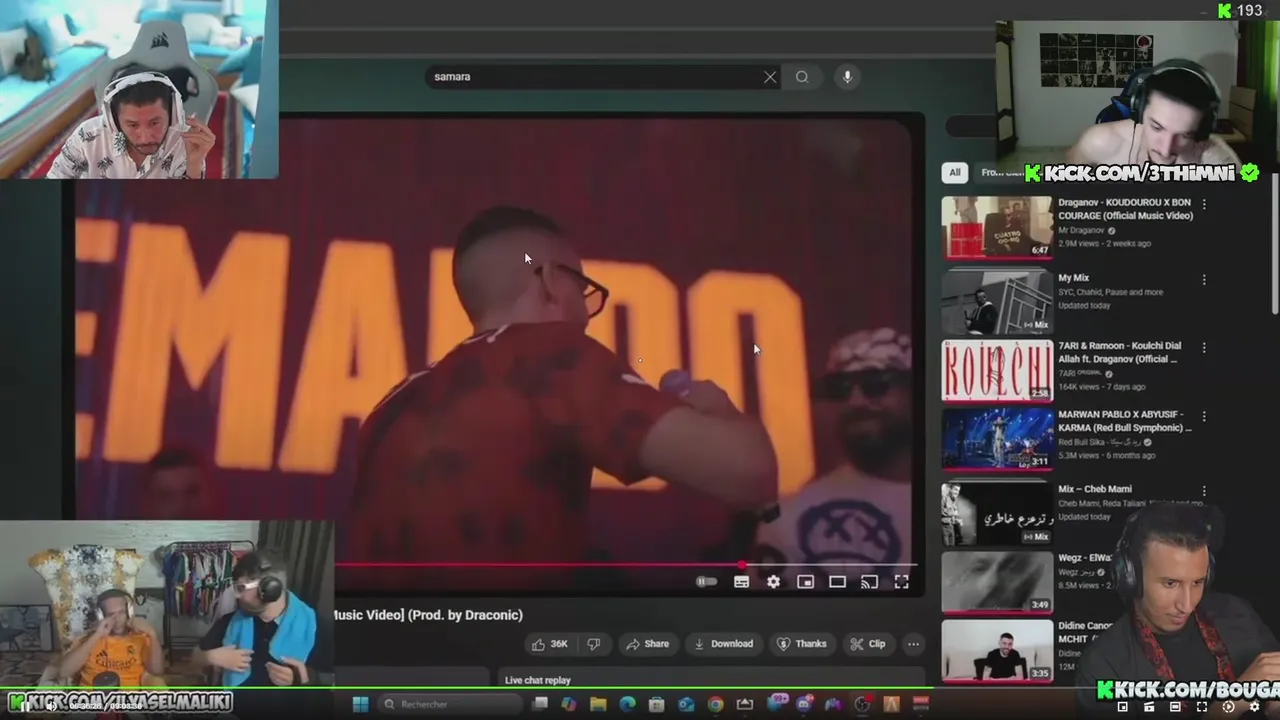Open Outlook from taskbar
Image resolution: width=1280 pixels, height=720 pixels.
(x=686, y=704)
